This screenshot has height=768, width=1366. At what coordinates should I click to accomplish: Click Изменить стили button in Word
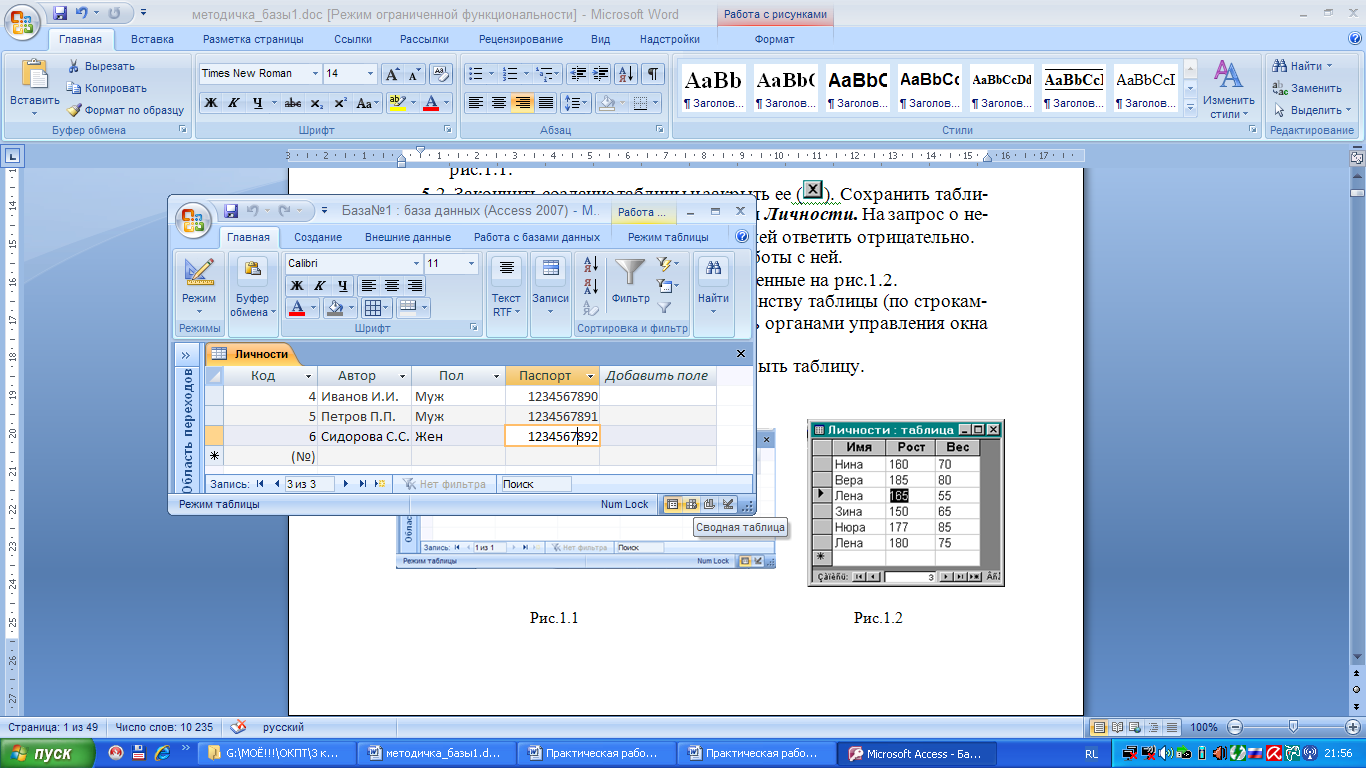pyautogui.click(x=1228, y=88)
